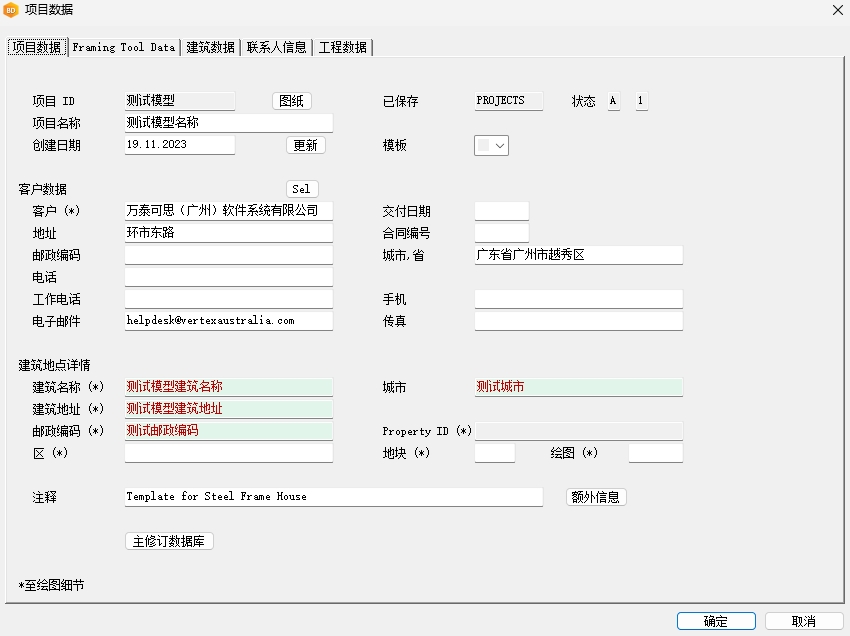Focus the 工作电话 input field
The width and height of the screenshot is (850, 636).
pyautogui.click(x=229, y=299)
